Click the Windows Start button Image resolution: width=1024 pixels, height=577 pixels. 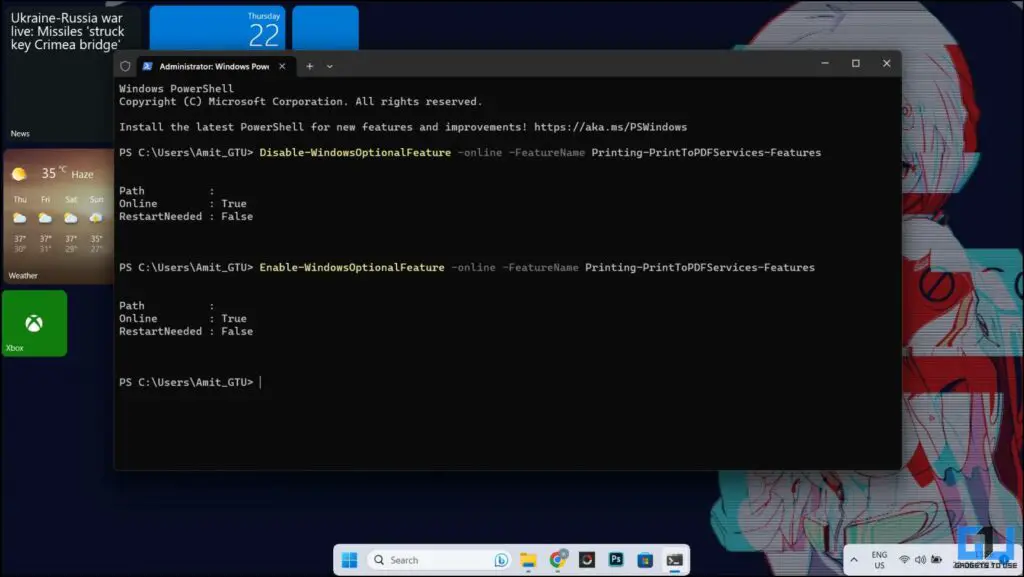point(349,559)
